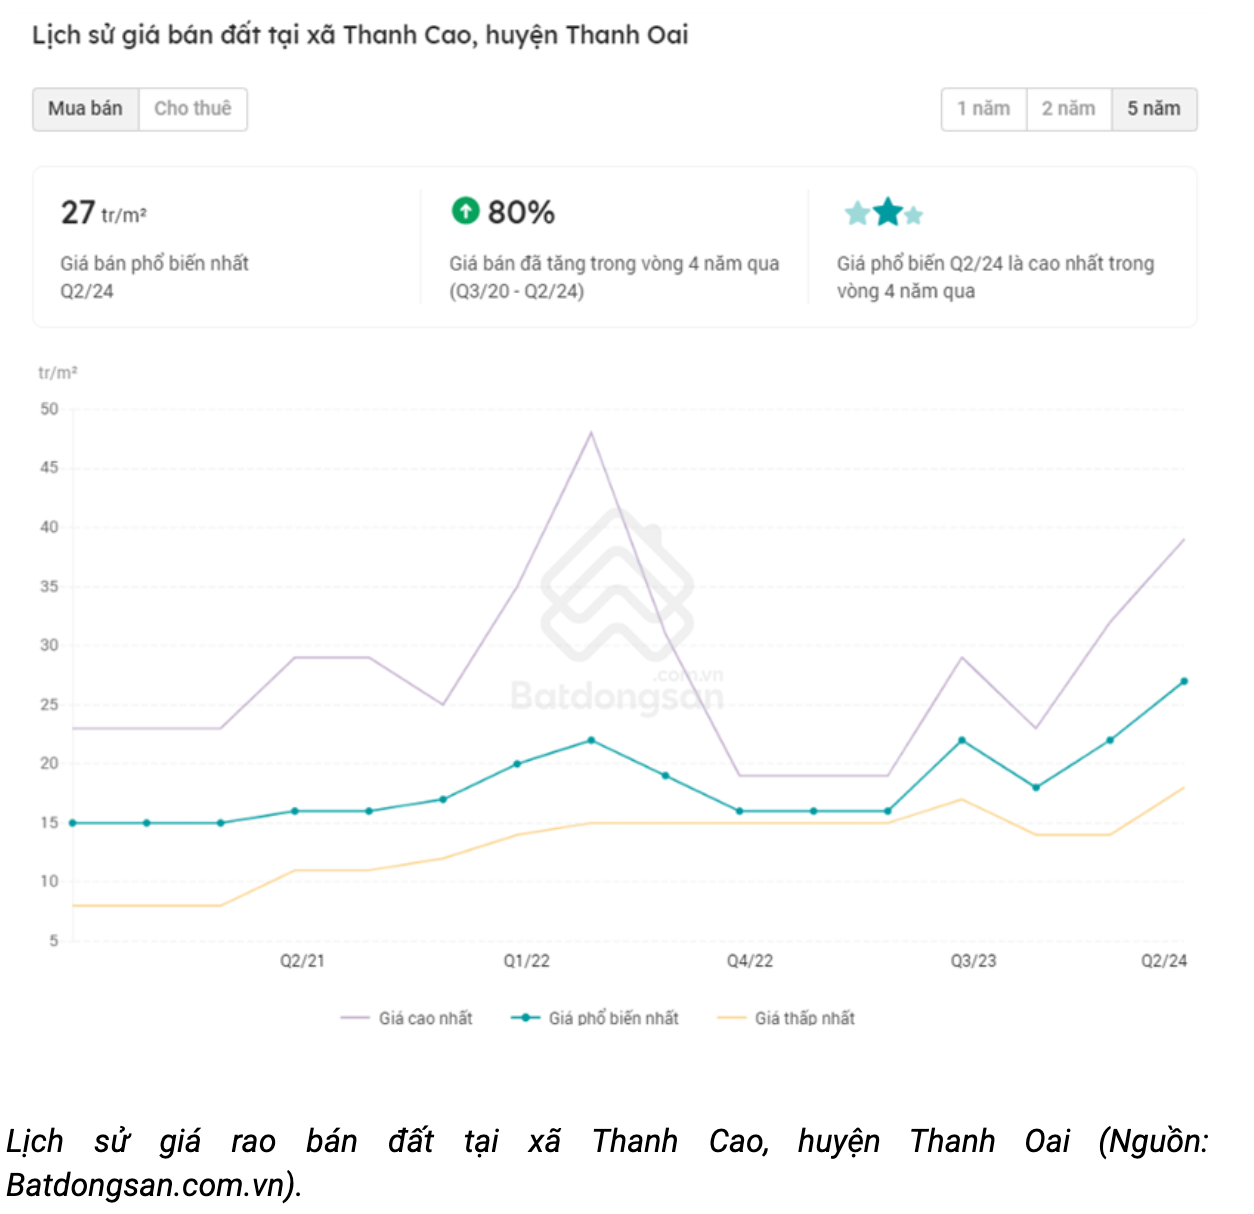Click the teal line's first peak data point at 22

(x=591, y=740)
